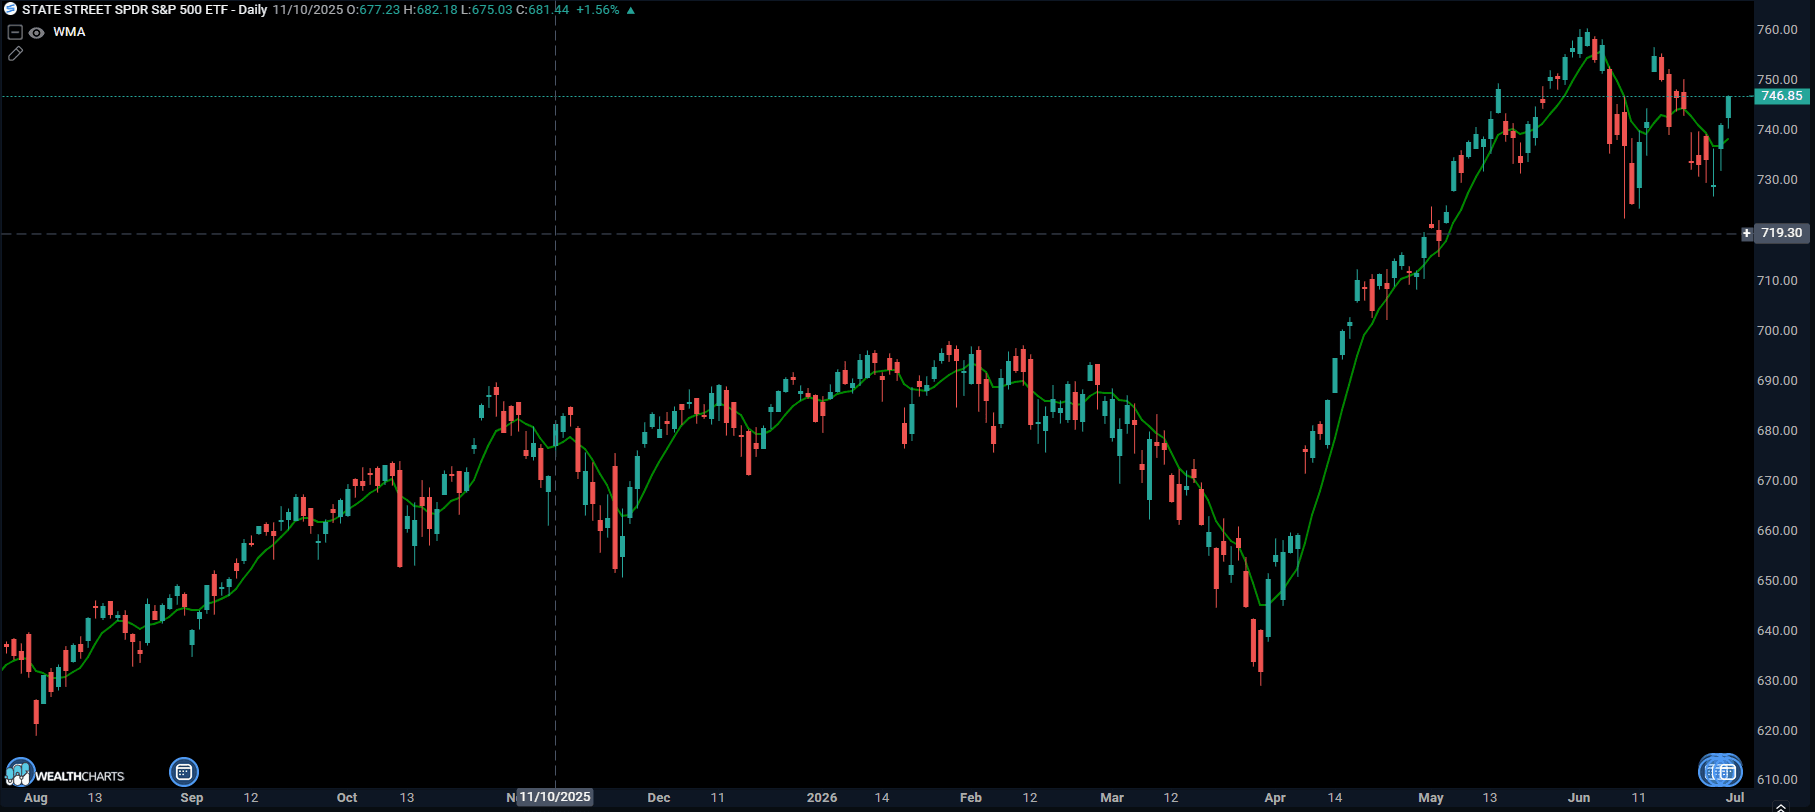Click the plus icon beside 719.30
This screenshot has height=812, width=1815.
click(x=1747, y=233)
